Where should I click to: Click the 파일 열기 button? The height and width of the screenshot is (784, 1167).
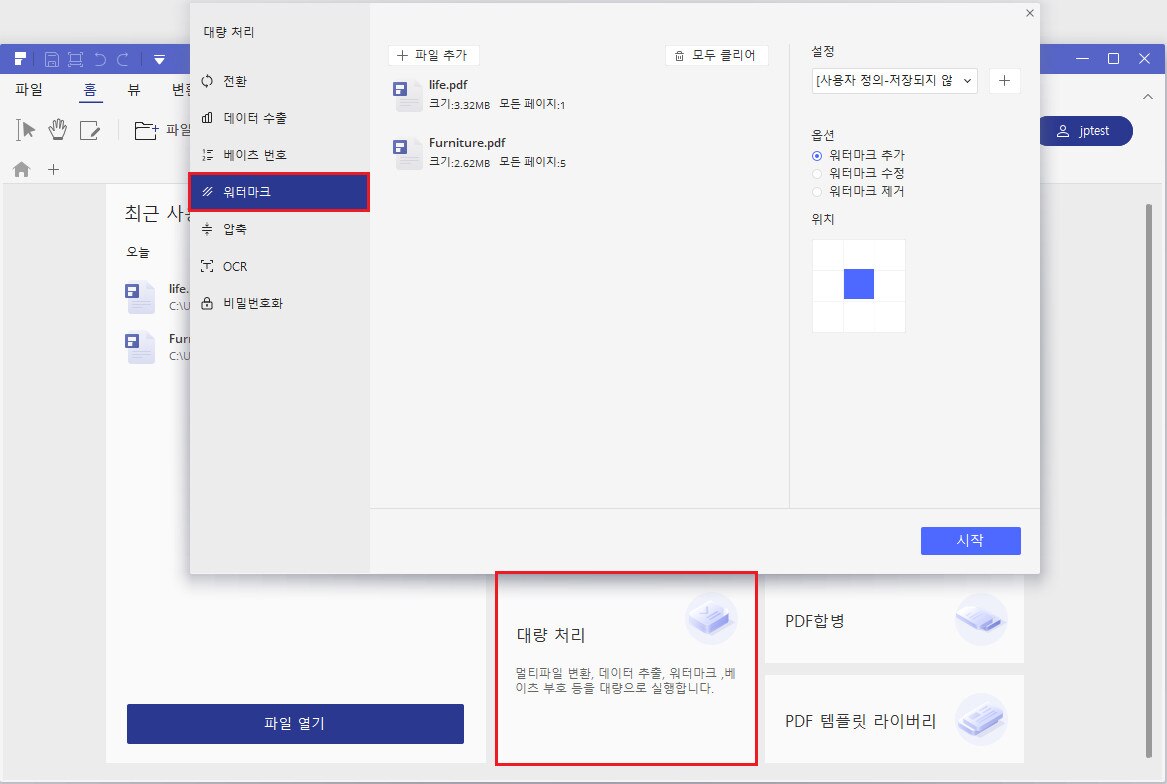[x=295, y=724]
